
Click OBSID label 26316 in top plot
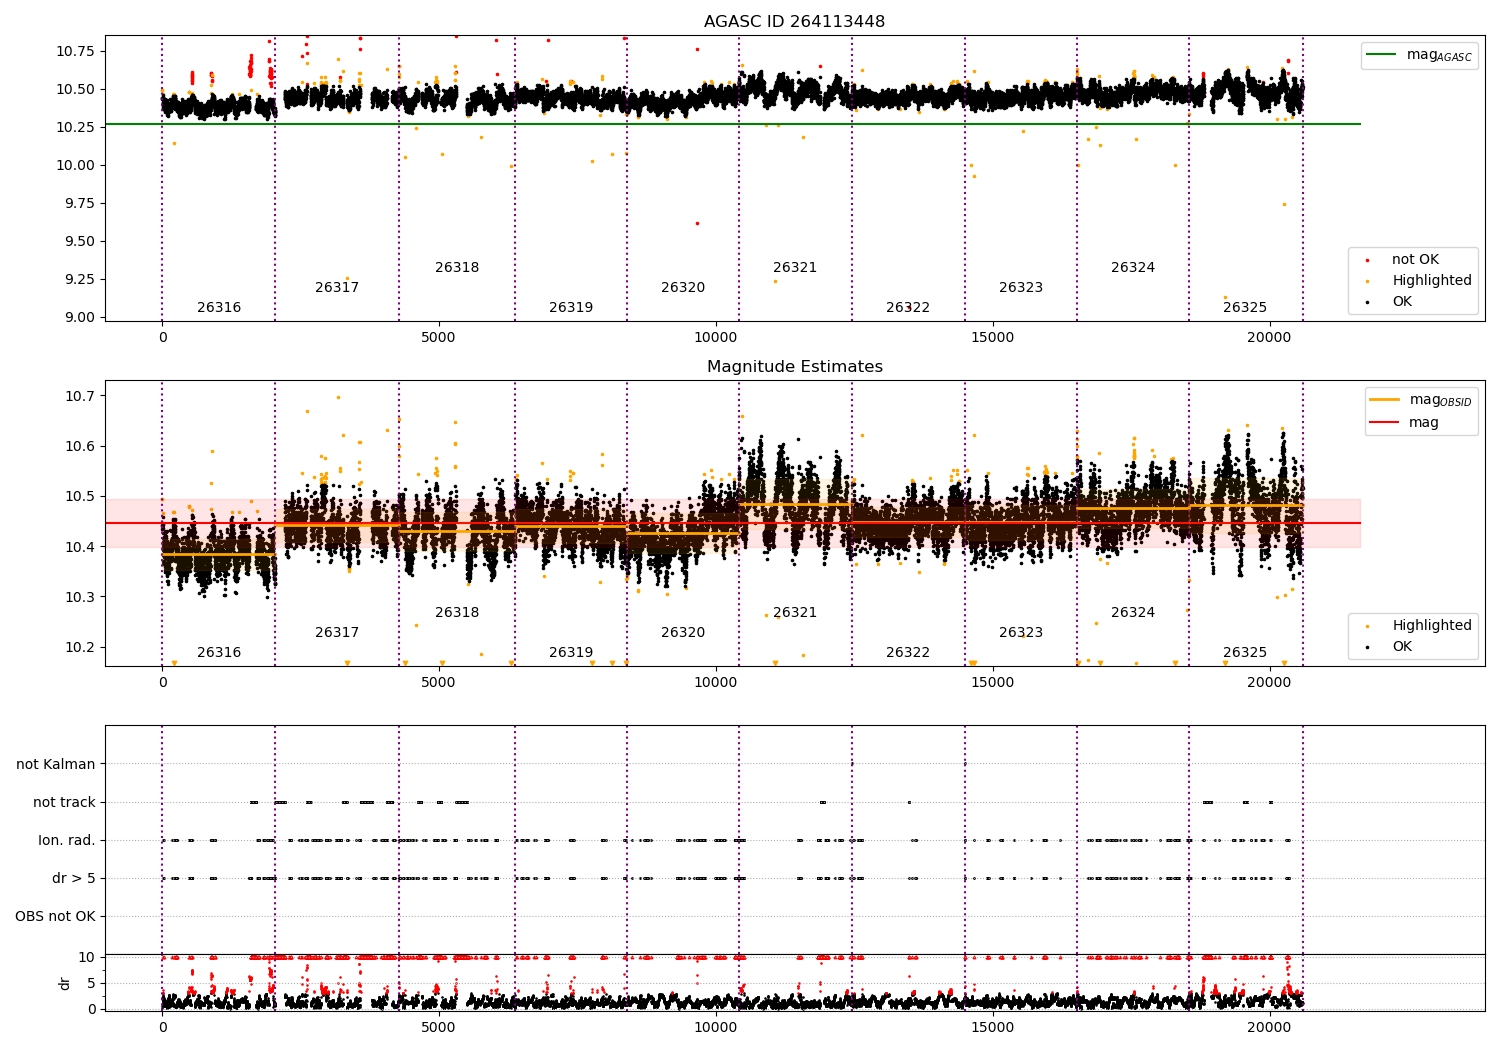219,308
